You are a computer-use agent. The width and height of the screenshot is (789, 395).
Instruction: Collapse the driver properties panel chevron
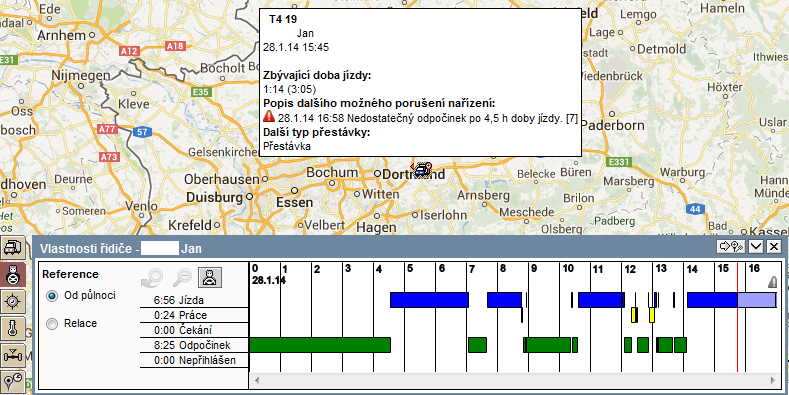(x=756, y=247)
